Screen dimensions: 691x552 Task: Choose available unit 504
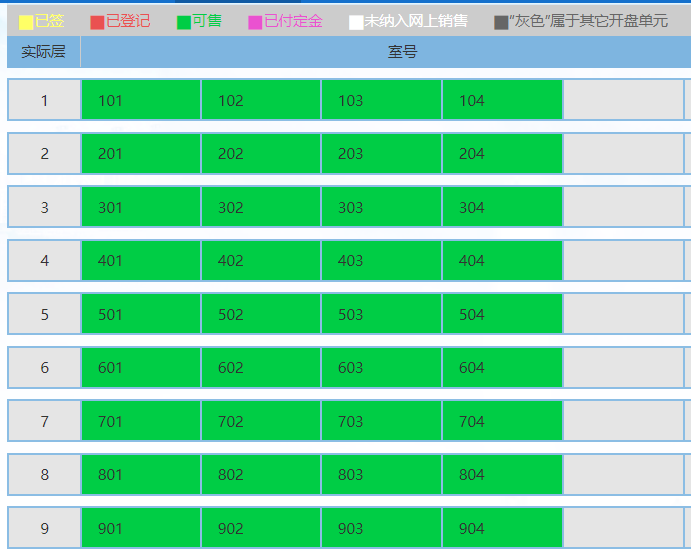(502, 314)
